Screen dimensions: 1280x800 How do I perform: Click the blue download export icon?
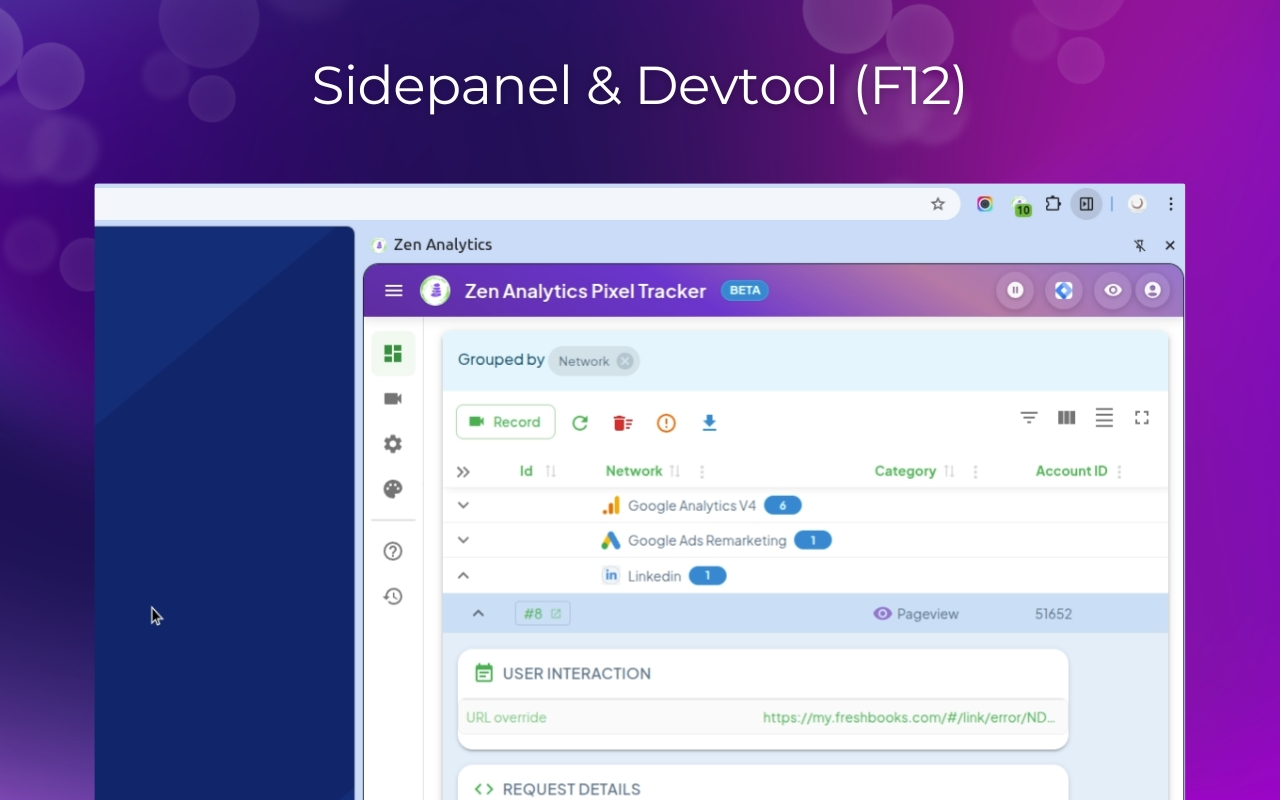point(709,422)
